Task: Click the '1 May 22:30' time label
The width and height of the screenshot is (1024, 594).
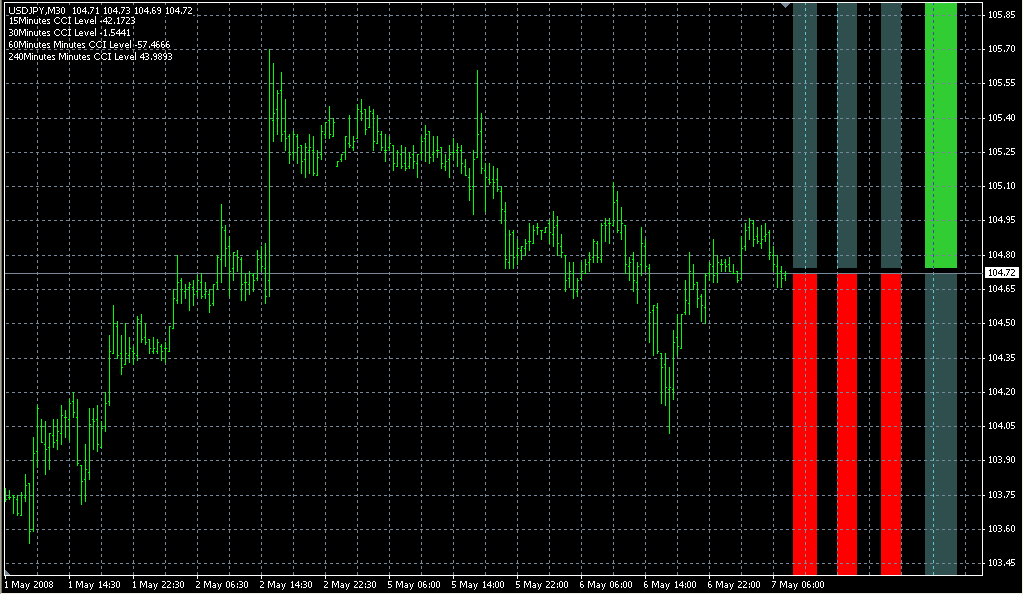Action: 158,585
